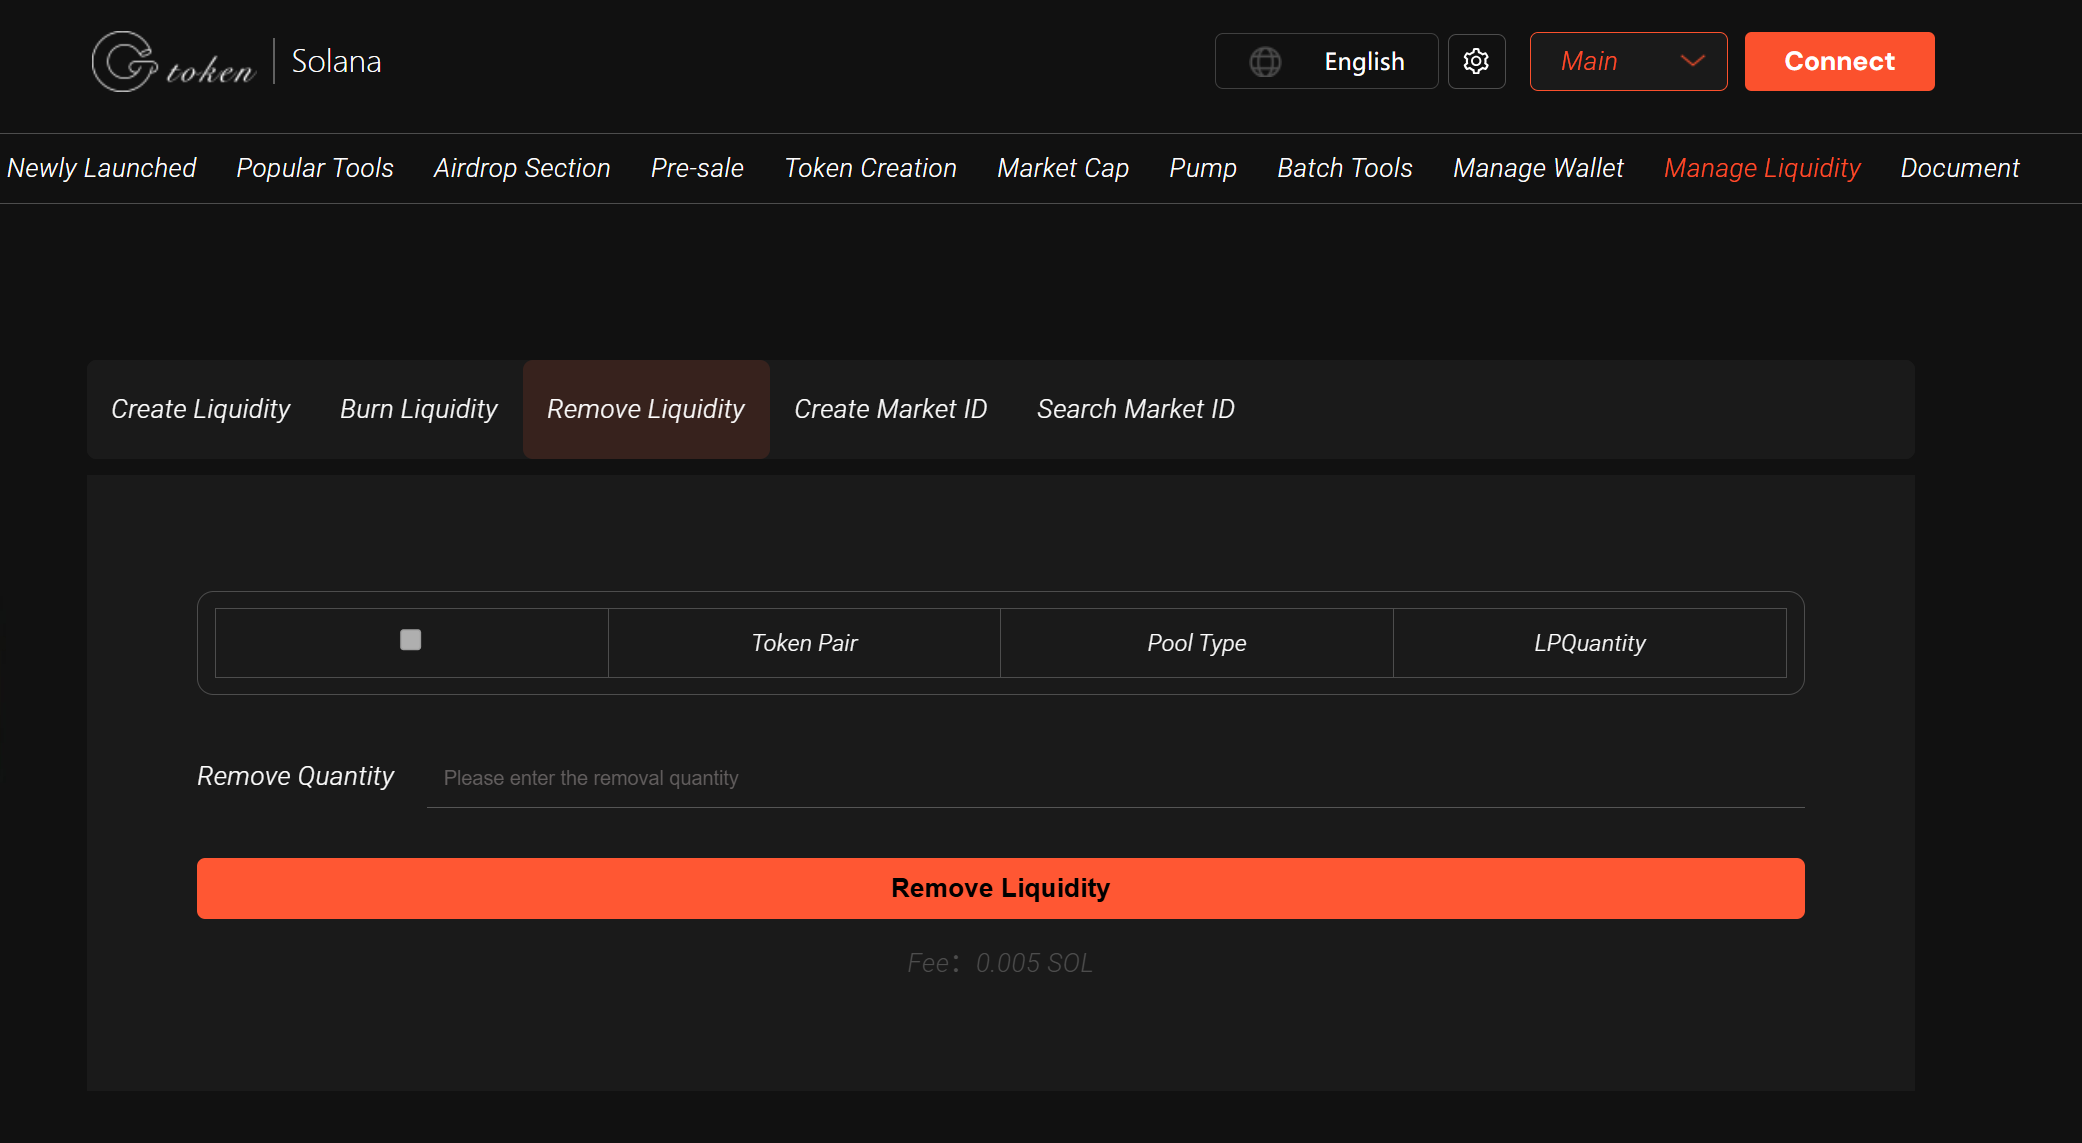Image resolution: width=2082 pixels, height=1143 pixels.
Task: Toggle the select-all checkbox in the table
Action: click(410, 640)
